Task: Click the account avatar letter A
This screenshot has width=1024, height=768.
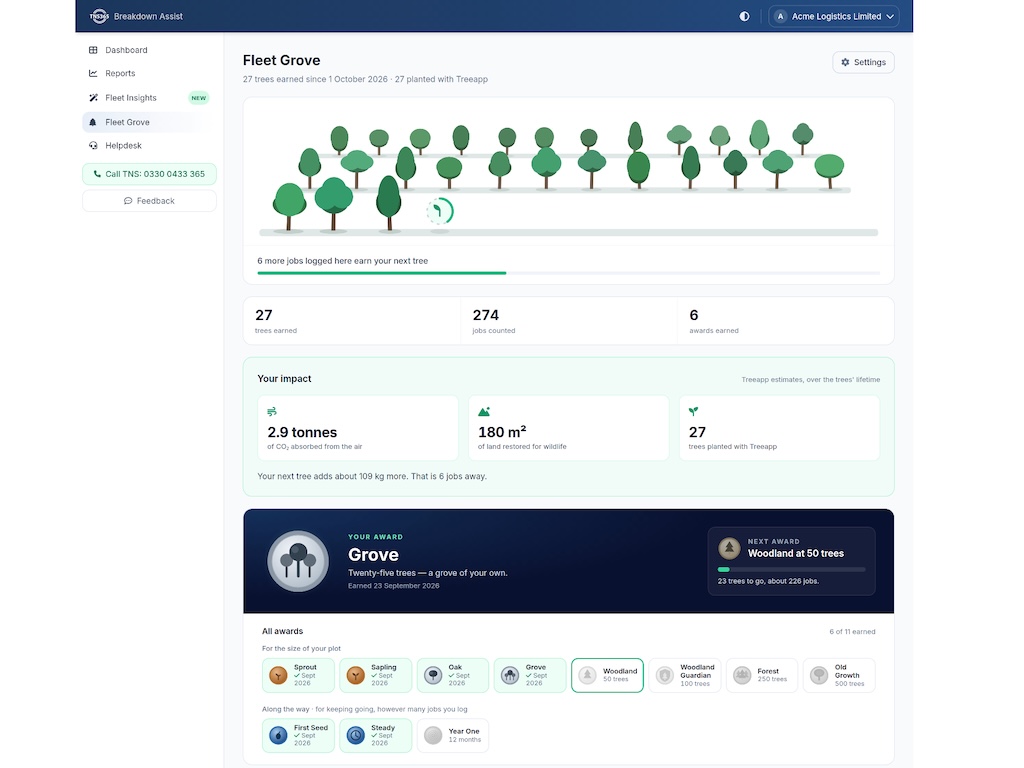Action: [780, 16]
